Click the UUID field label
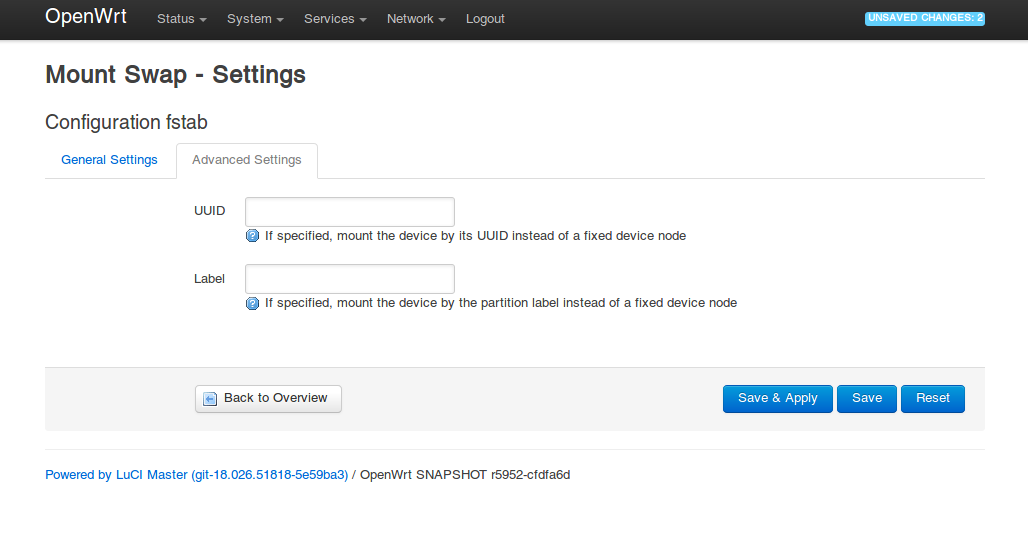The width and height of the screenshot is (1028, 546). [x=210, y=211]
